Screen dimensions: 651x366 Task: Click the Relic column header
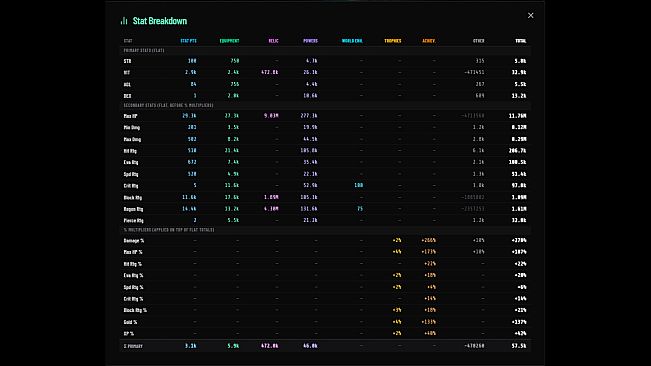273,41
